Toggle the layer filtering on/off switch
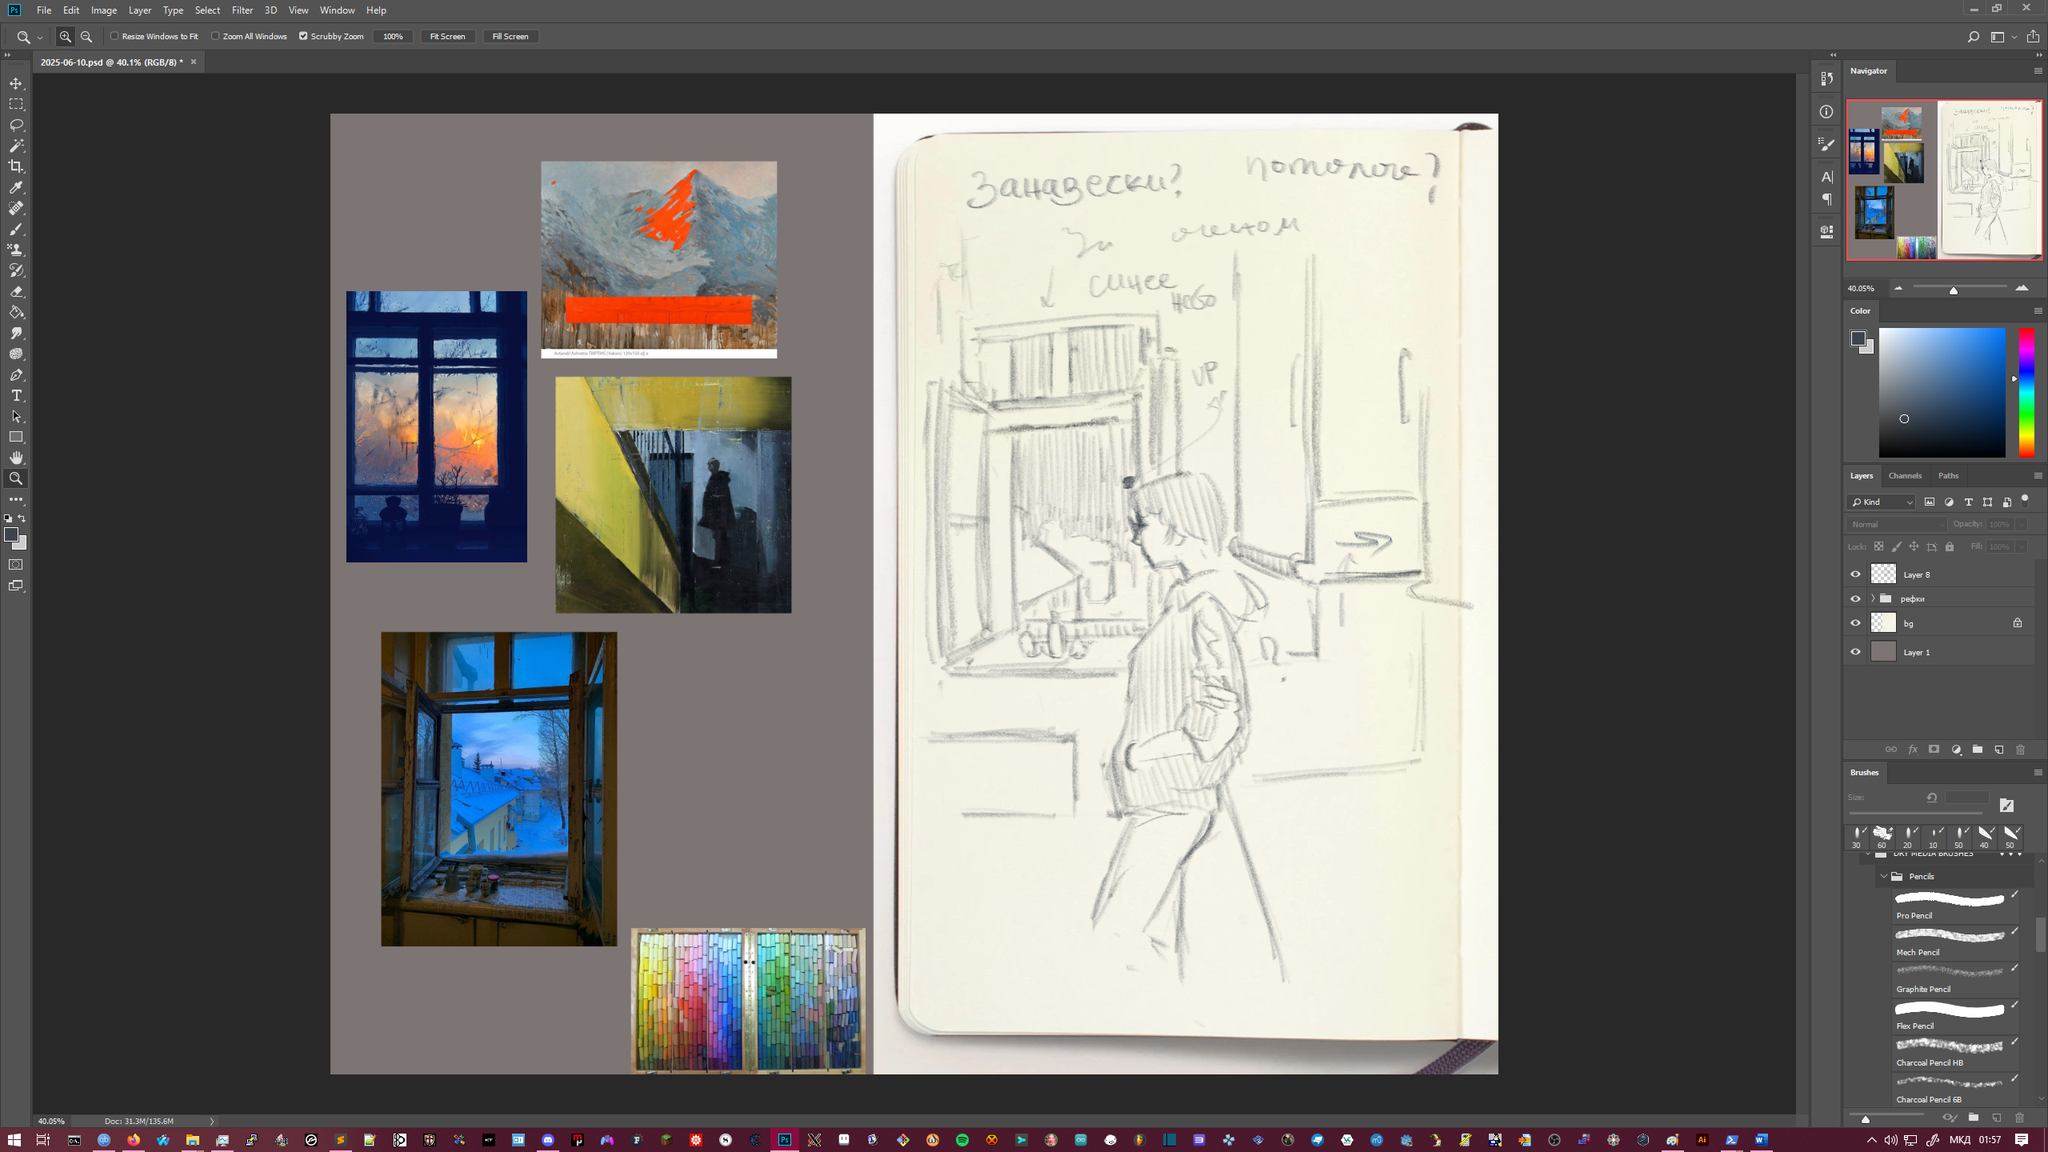Image resolution: width=2048 pixels, height=1152 pixels. tap(2025, 500)
